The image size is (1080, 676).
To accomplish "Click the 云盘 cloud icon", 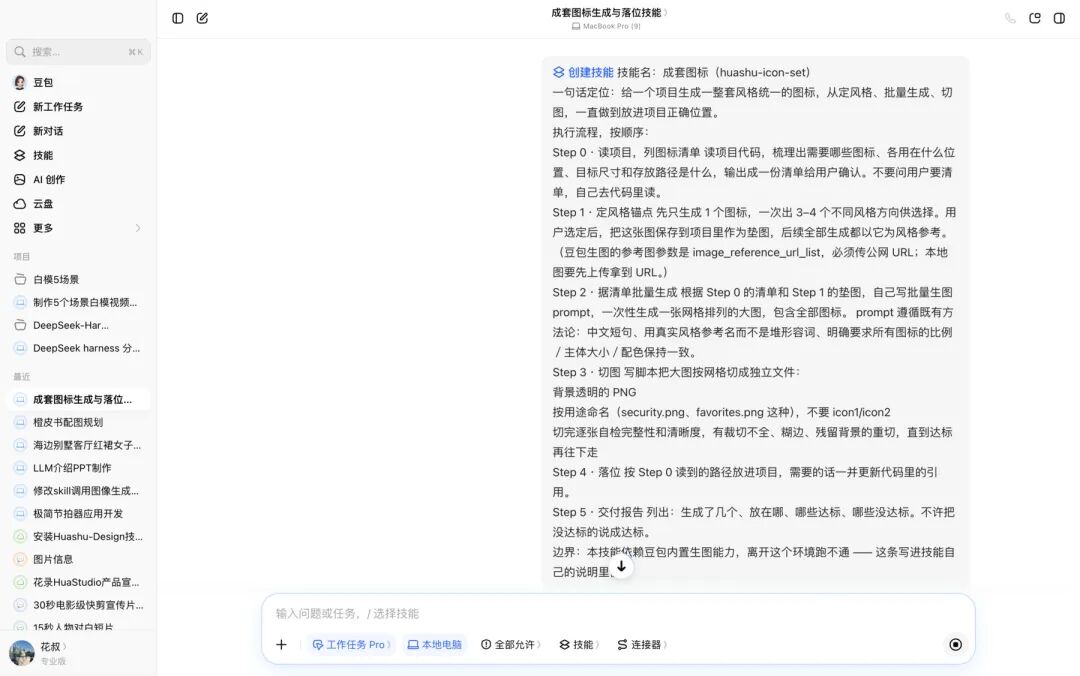I will point(20,204).
